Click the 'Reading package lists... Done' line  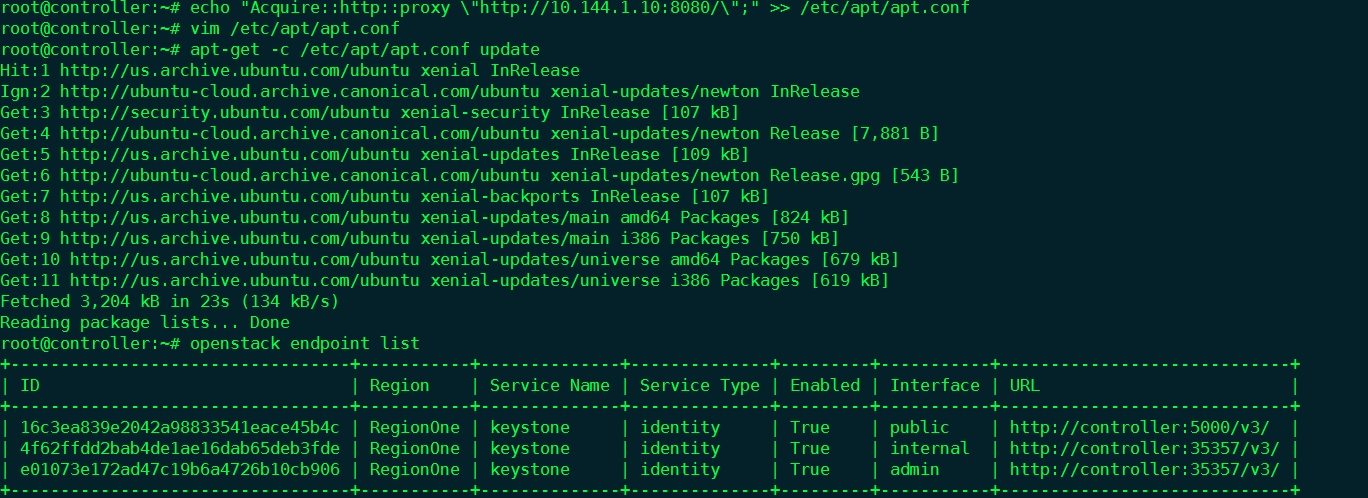pos(145,323)
